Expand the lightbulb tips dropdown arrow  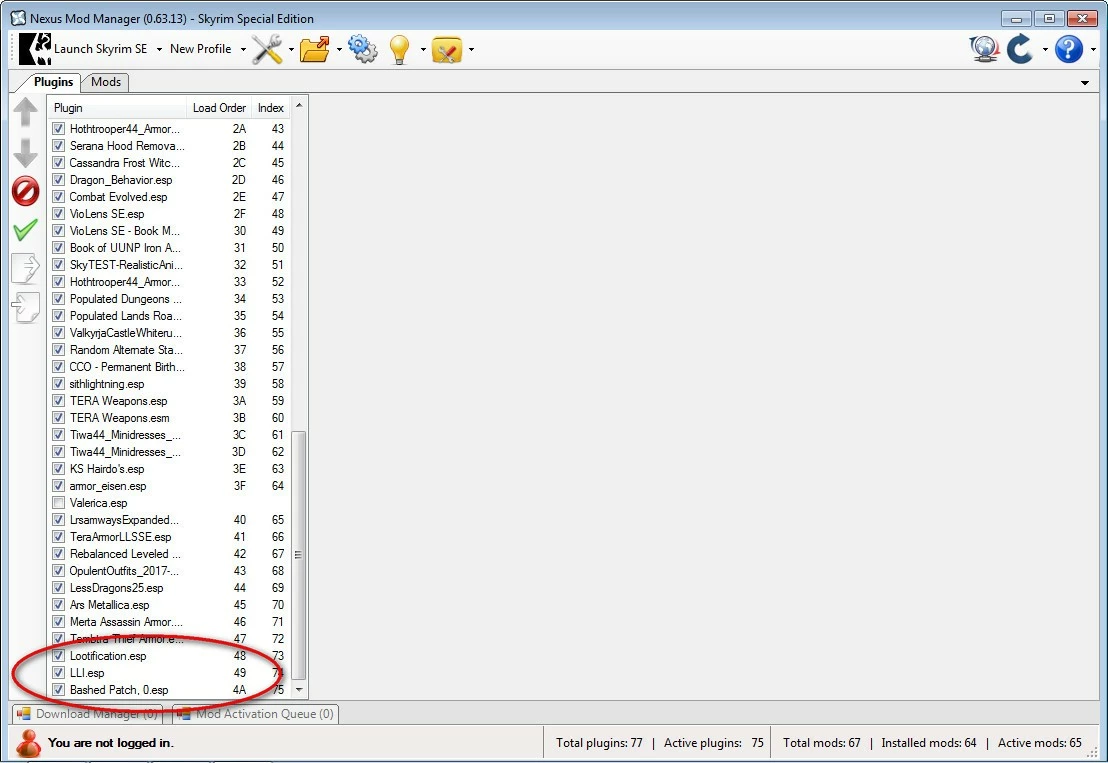pos(423,49)
